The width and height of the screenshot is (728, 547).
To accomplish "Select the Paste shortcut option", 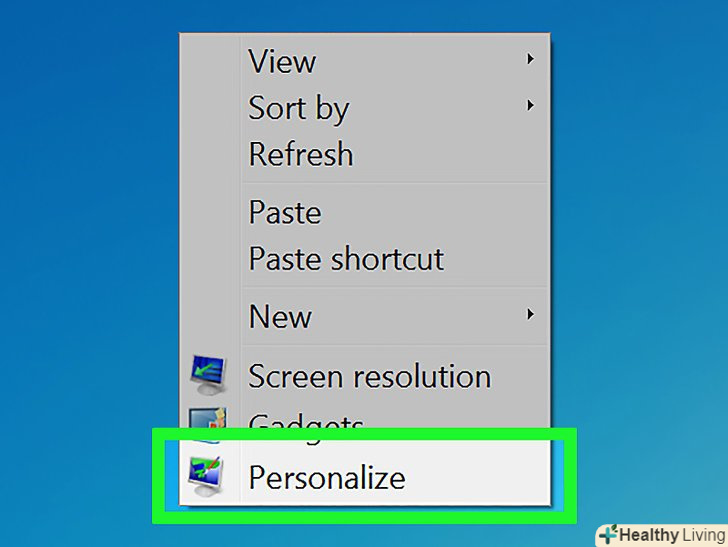I will click(x=345, y=259).
